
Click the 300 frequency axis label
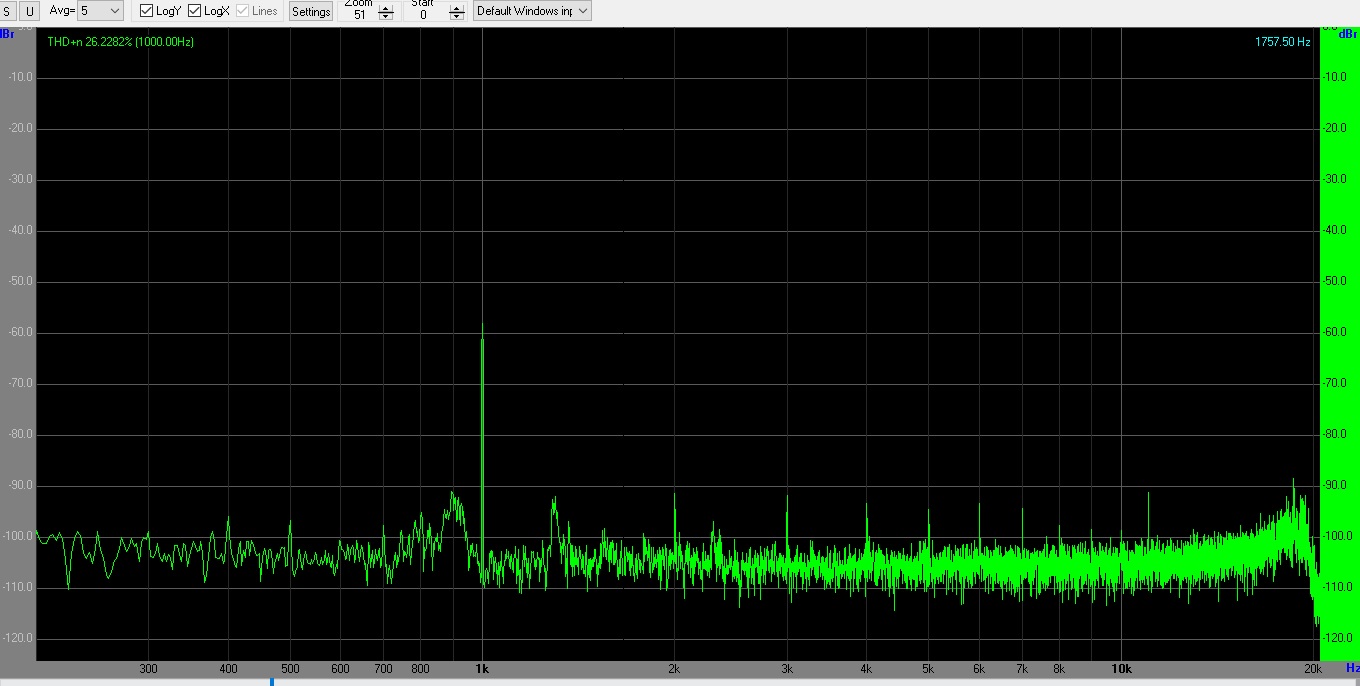pyautogui.click(x=148, y=669)
